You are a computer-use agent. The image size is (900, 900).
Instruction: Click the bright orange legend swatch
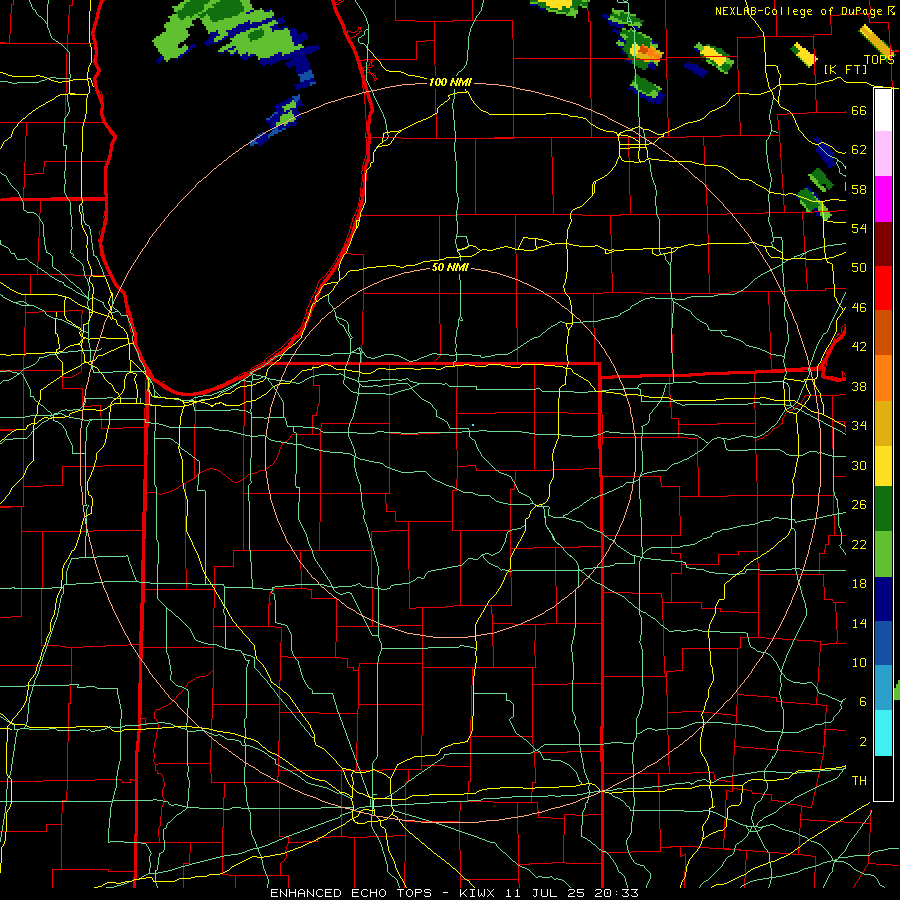pos(883,378)
